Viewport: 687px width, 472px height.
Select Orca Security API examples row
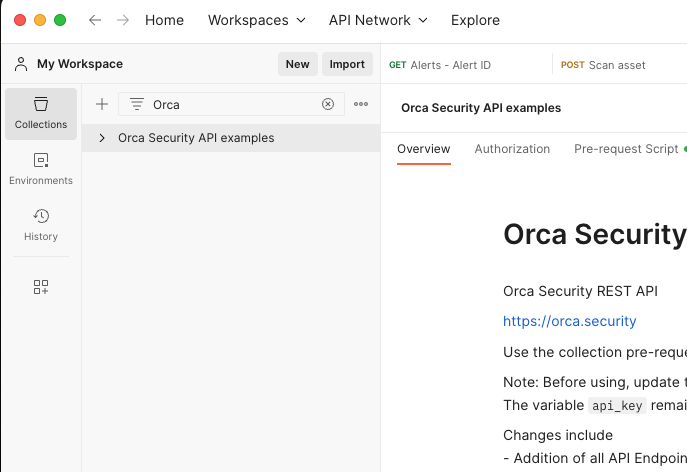click(x=231, y=138)
